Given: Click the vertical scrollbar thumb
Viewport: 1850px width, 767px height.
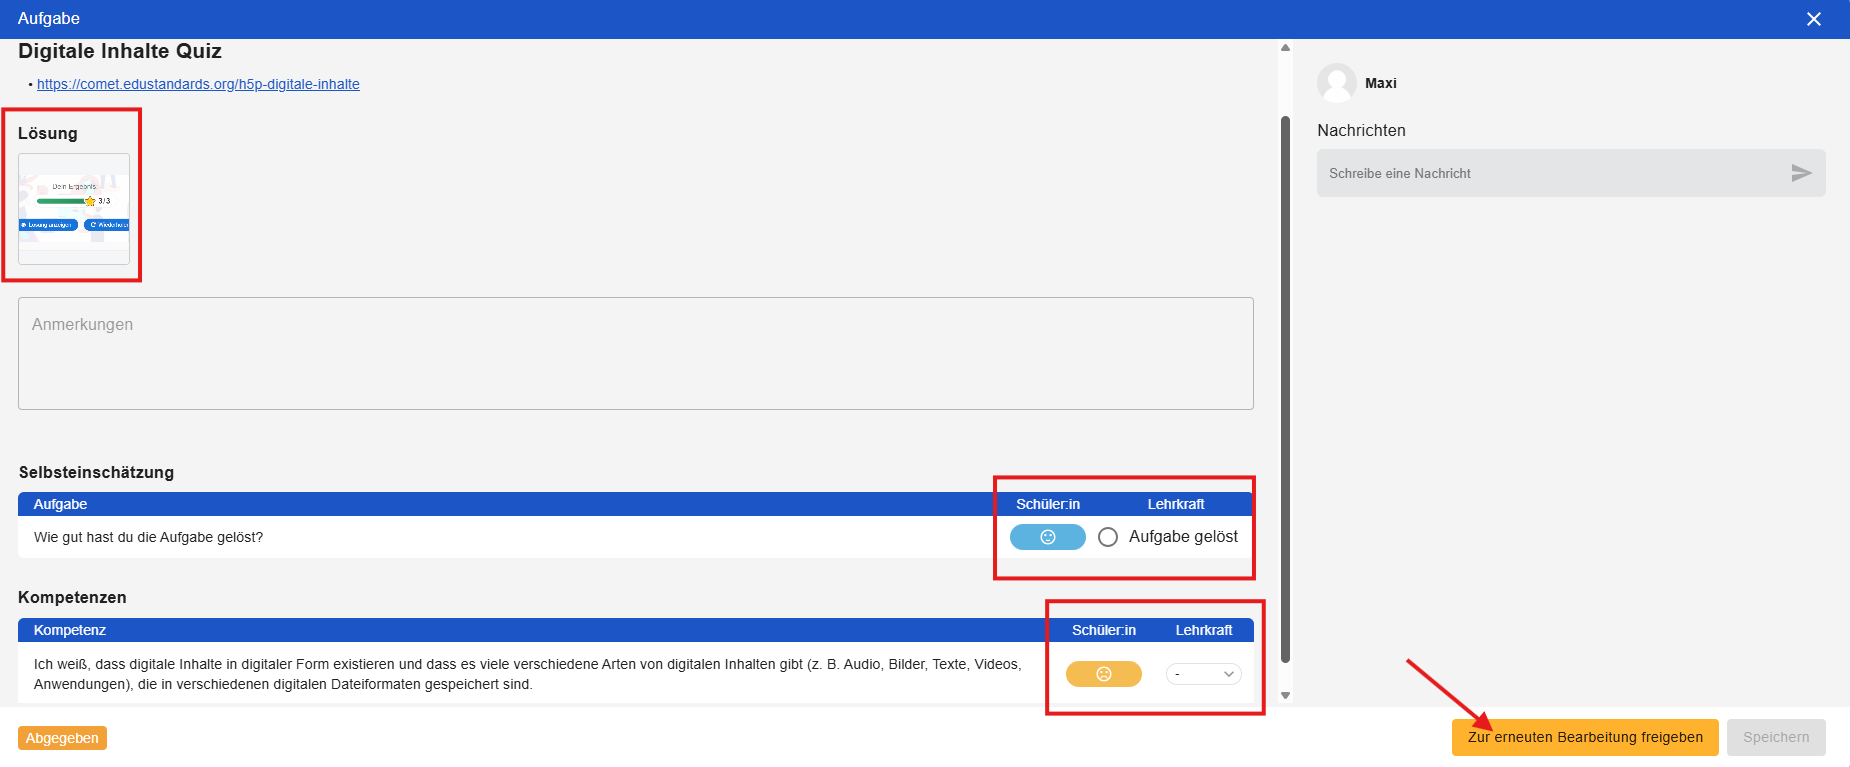Looking at the screenshot, I should pos(1285,390).
